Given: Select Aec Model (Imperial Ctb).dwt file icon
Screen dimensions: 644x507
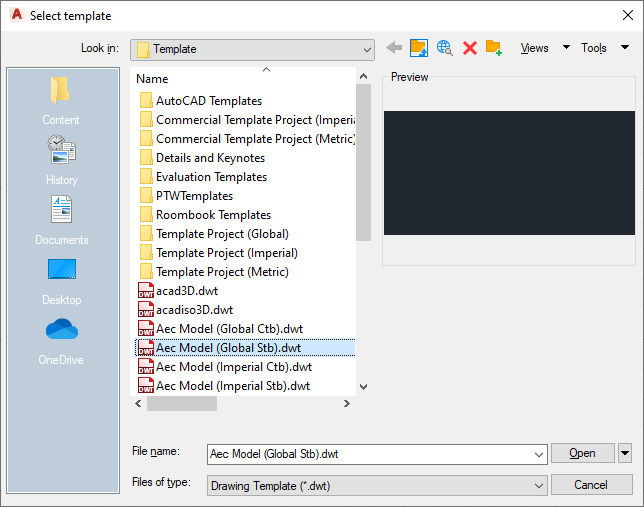Looking at the screenshot, I should 146,366.
